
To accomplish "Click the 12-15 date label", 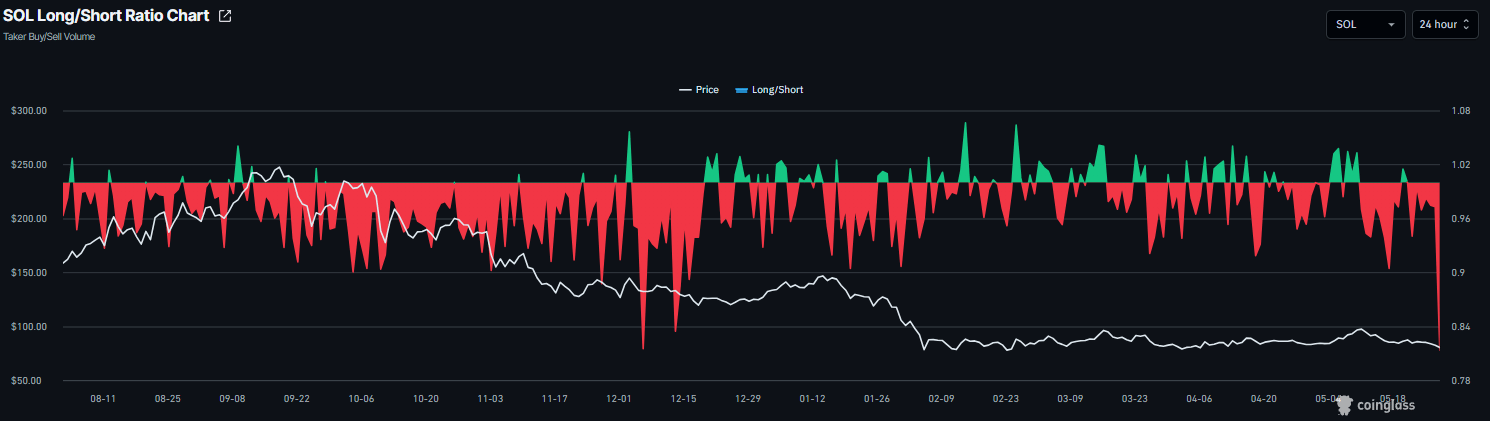I will [x=684, y=398].
